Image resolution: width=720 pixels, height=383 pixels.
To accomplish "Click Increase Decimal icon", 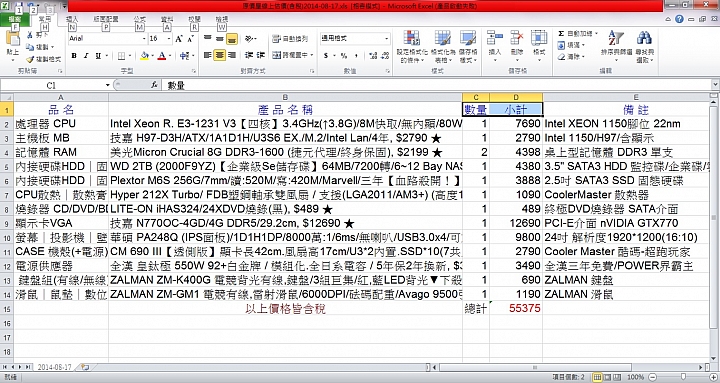I will 372,56.
